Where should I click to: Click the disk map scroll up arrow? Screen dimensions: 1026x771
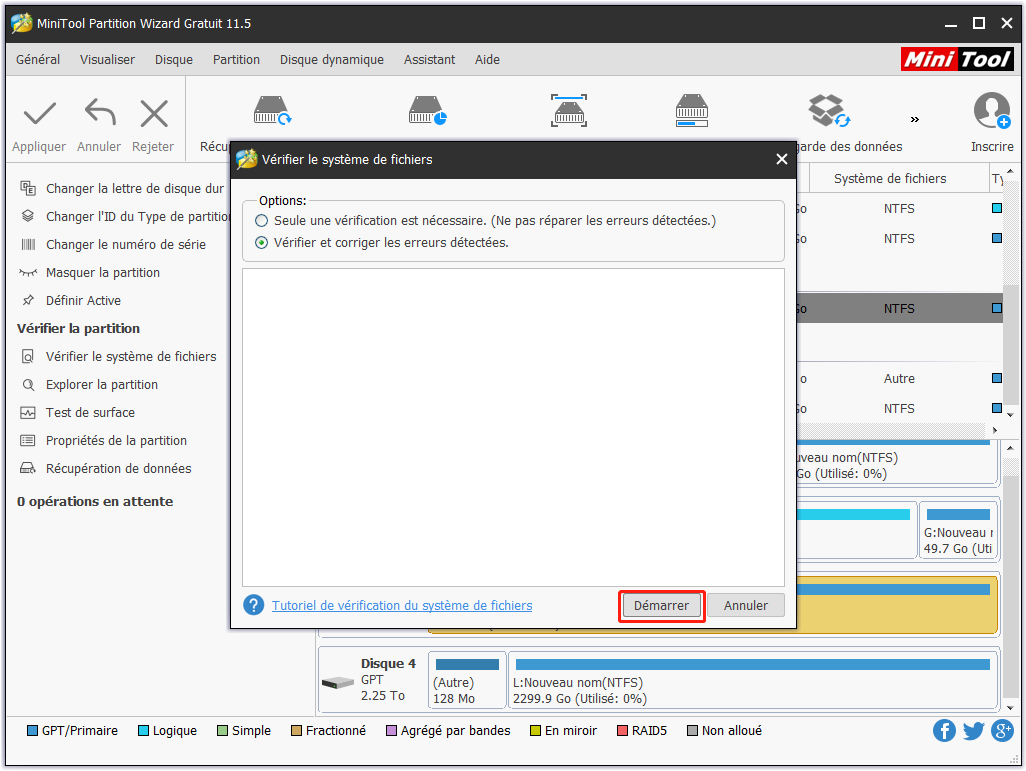(x=1010, y=448)
